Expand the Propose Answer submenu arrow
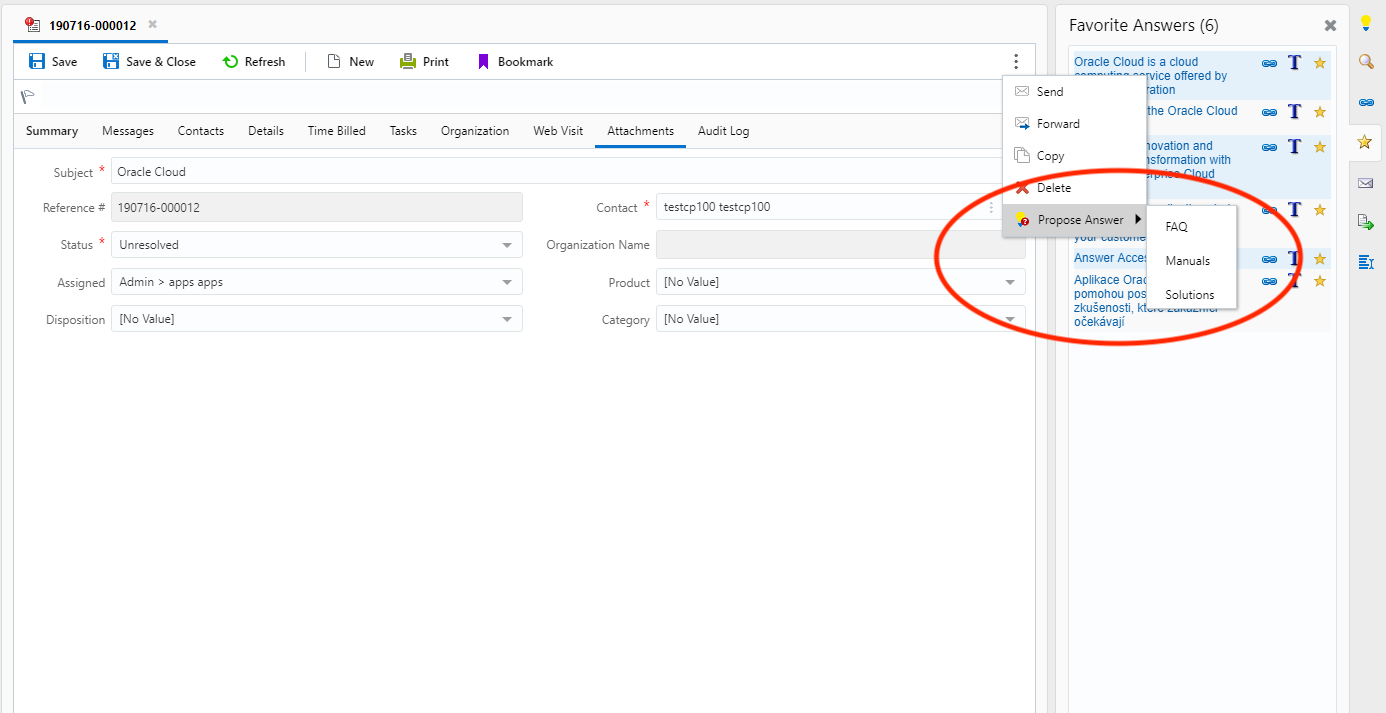 point(1138,219)
